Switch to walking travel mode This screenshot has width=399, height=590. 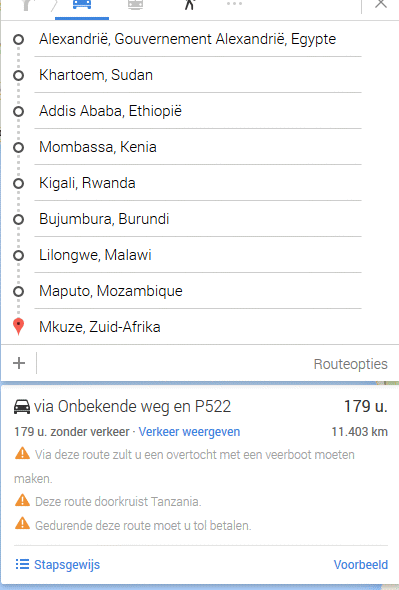[189, 5]
